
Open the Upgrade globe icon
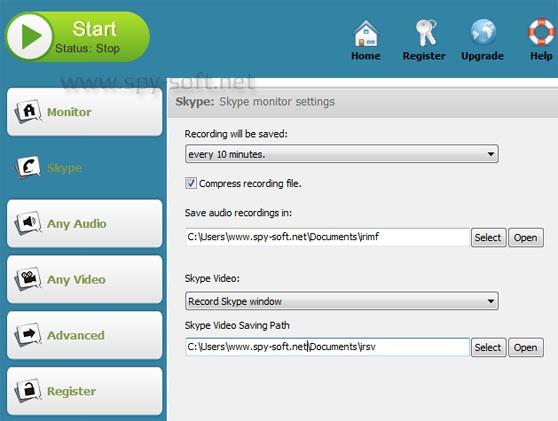click(x=483, y=32)
